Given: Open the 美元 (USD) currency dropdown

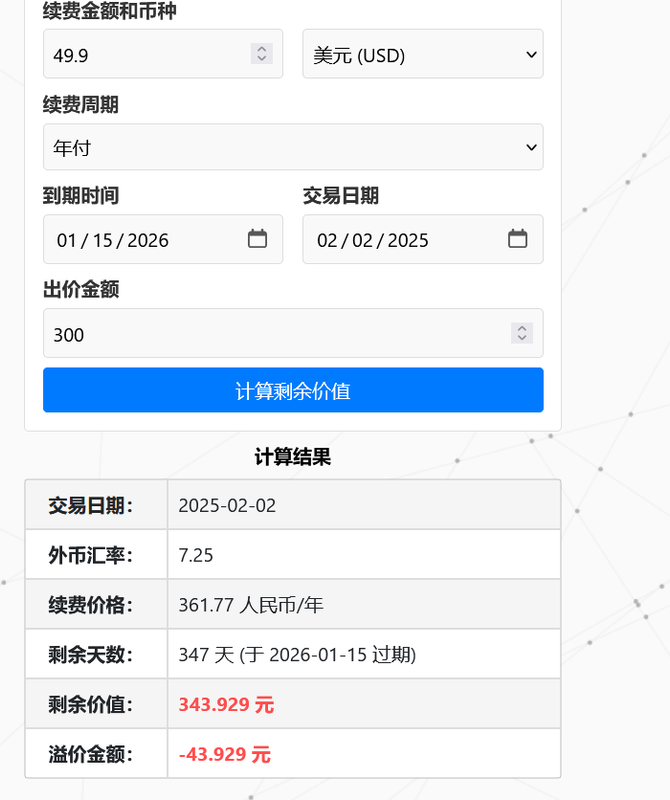Looking at the screenshot, I should point(423,54).
